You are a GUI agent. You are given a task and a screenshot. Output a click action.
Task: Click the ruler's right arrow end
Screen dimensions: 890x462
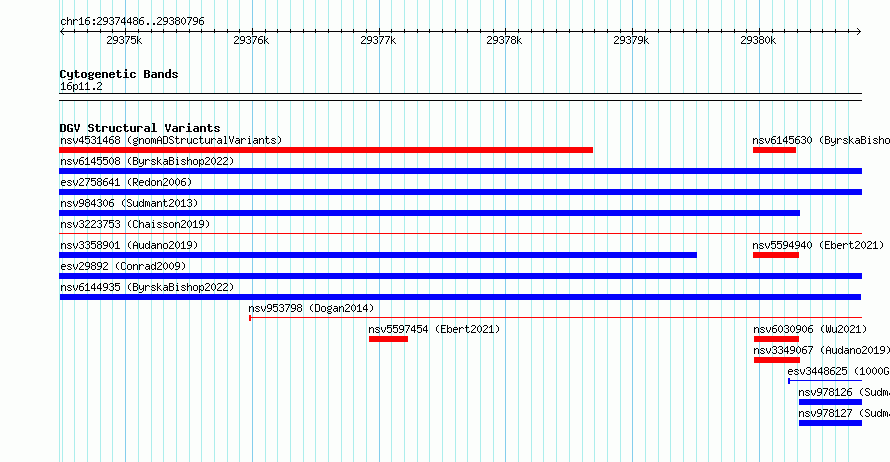click(859, 31)
